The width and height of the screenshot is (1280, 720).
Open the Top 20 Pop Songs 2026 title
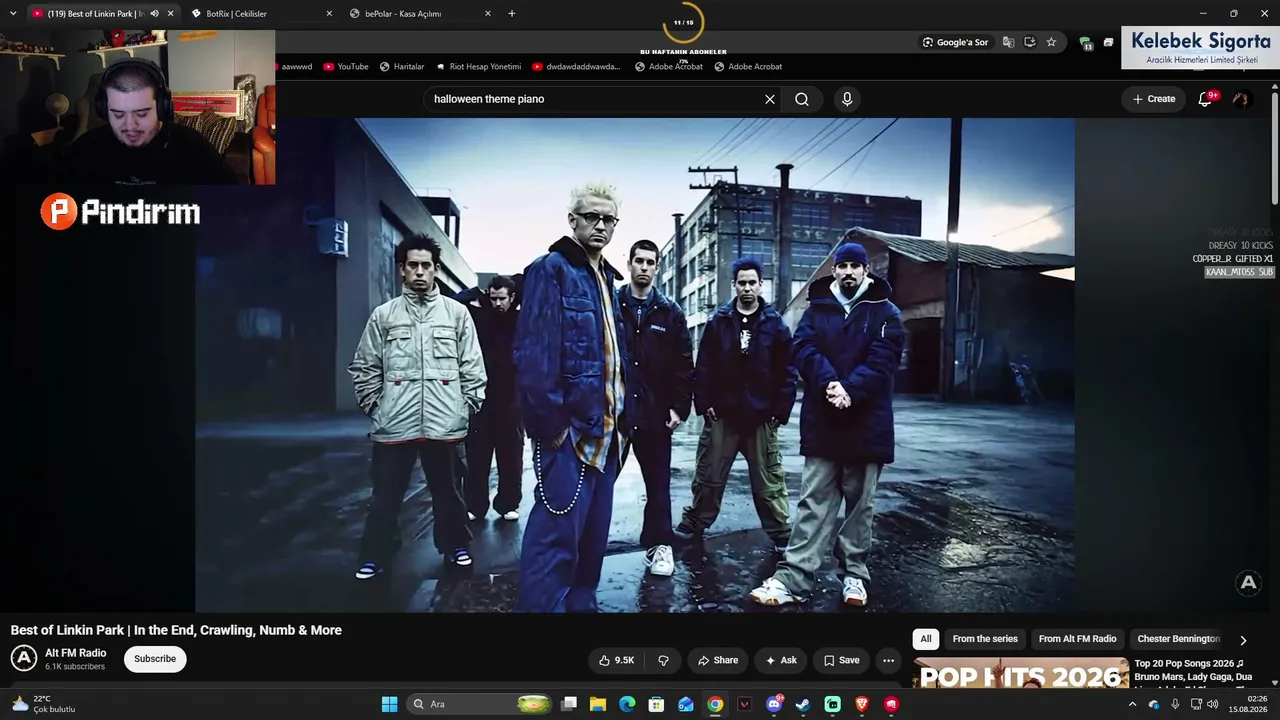[1193, 670]
